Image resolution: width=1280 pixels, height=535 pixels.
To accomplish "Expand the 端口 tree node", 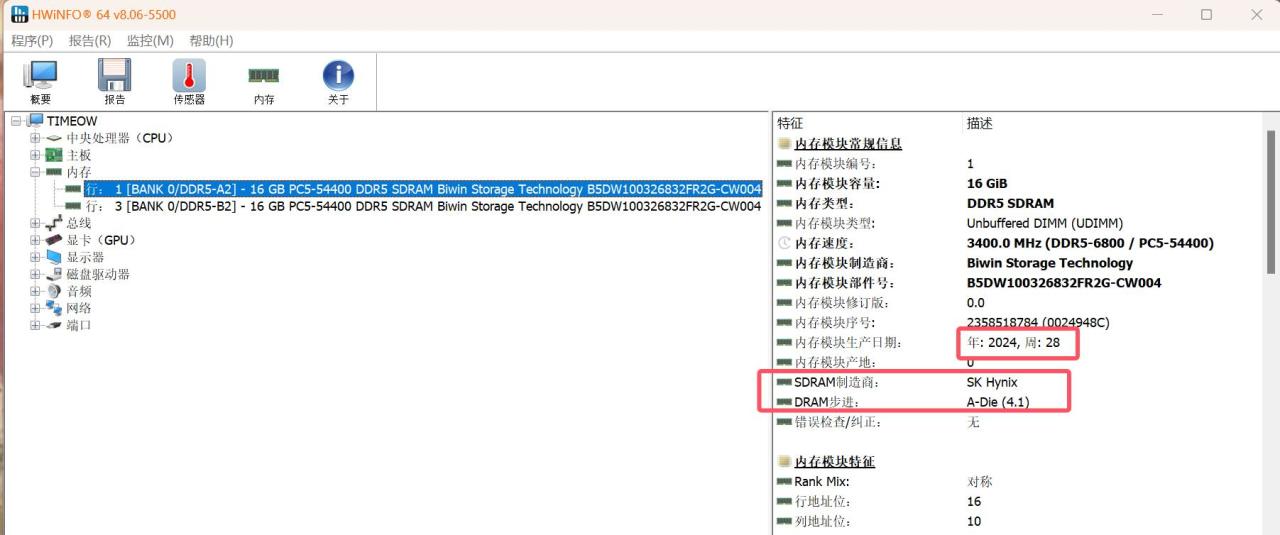I will 35,325.
